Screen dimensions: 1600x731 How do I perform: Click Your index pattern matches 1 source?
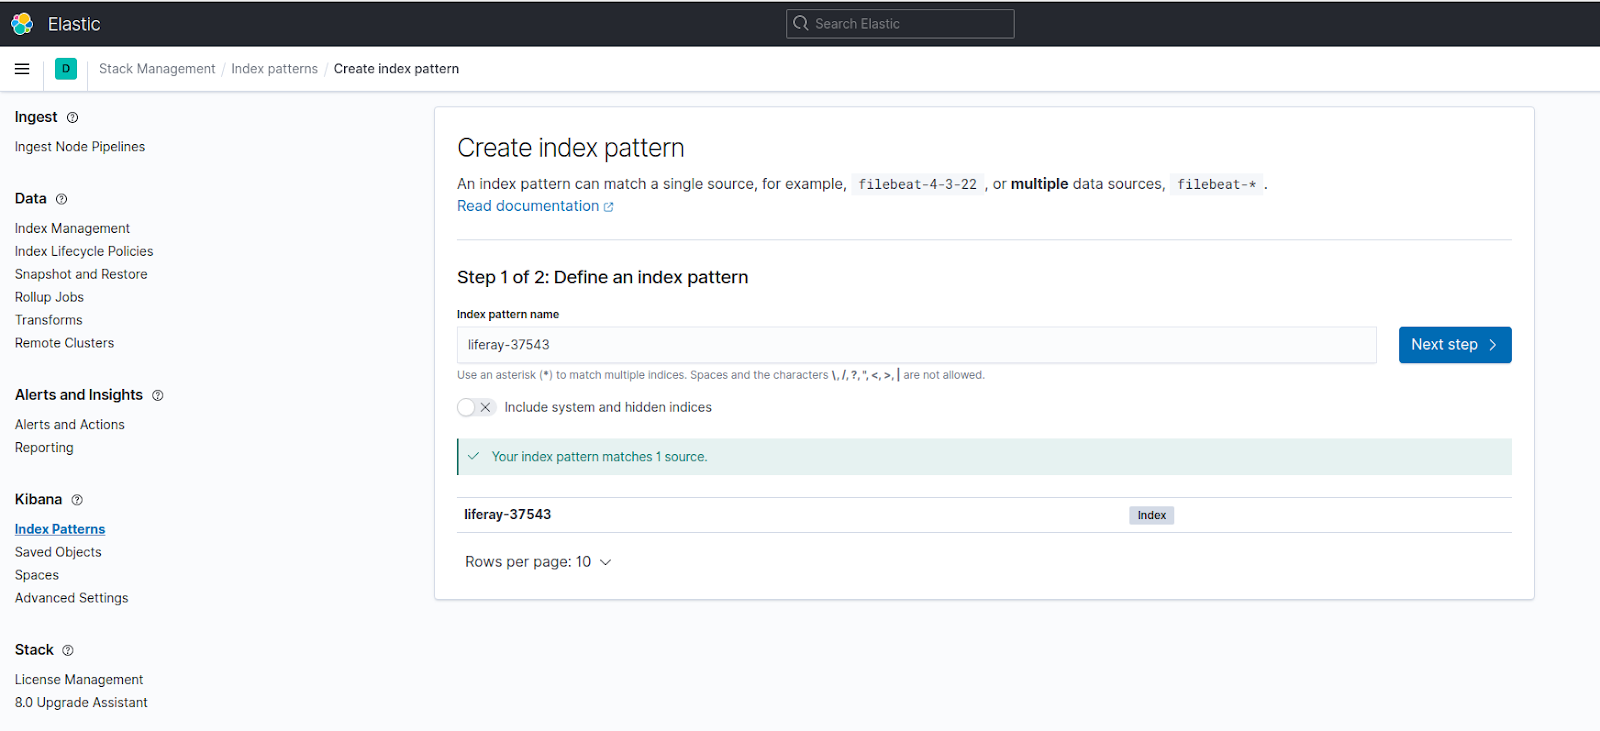(600, 457)
